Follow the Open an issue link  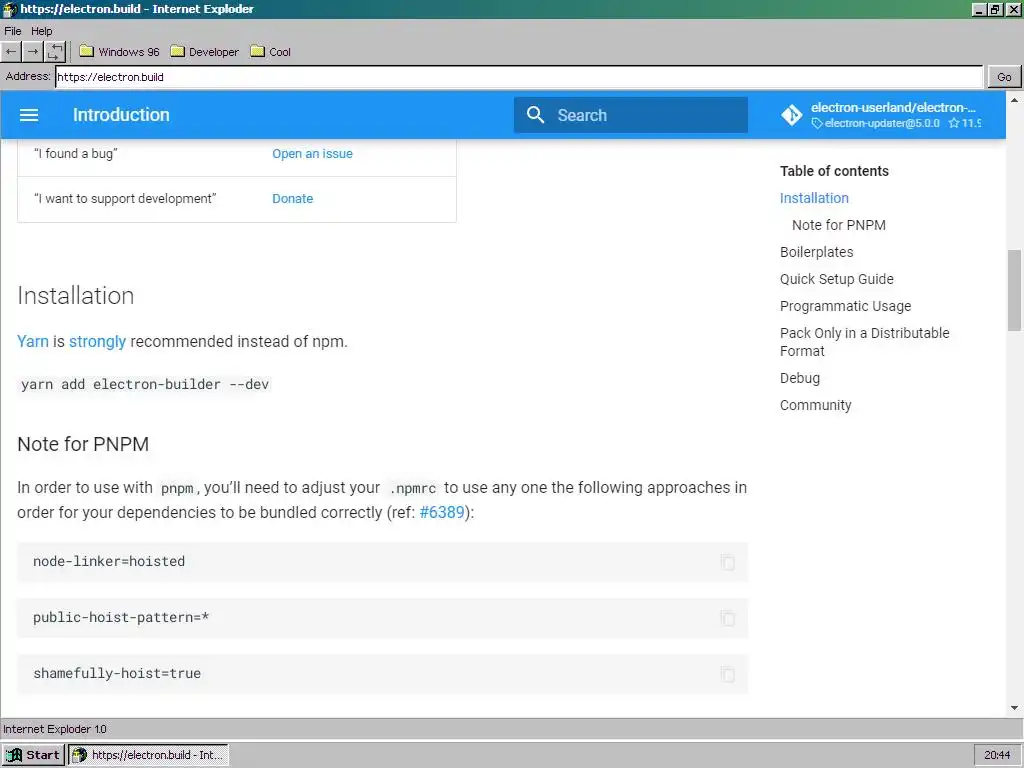[312, 153]
